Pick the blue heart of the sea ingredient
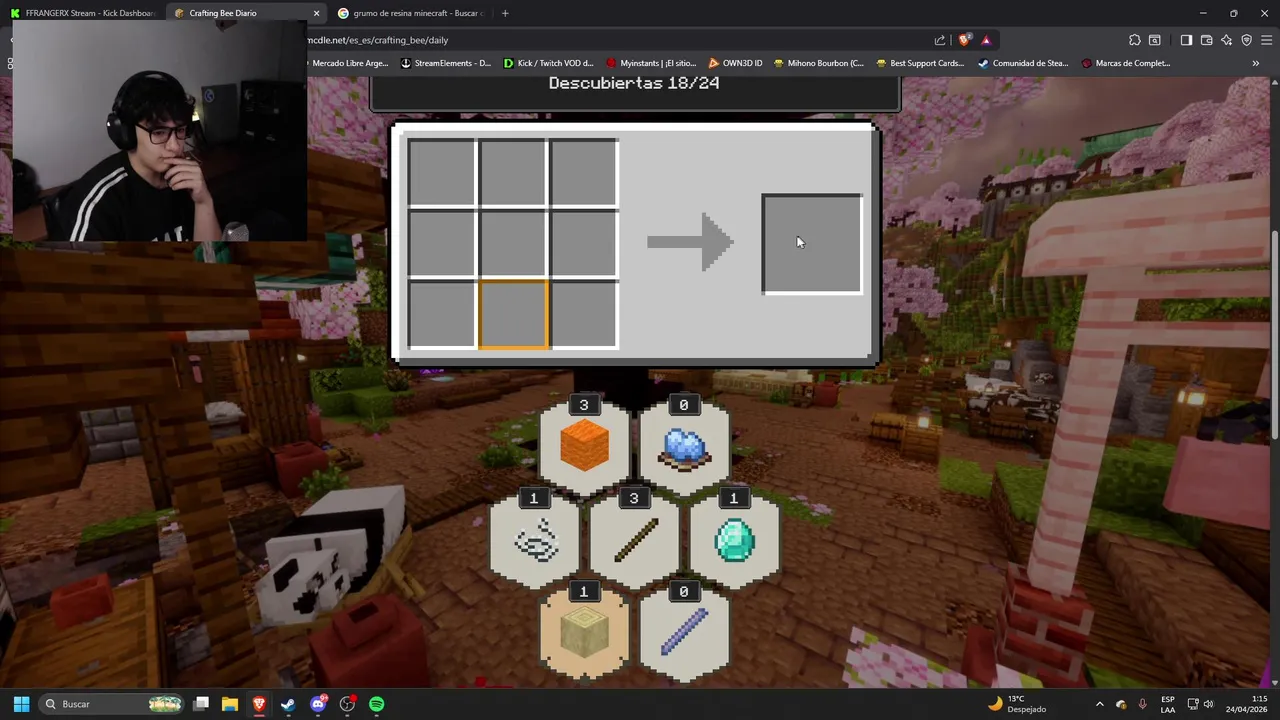Viewport: 1280px width, 720px height. (684, 446)
